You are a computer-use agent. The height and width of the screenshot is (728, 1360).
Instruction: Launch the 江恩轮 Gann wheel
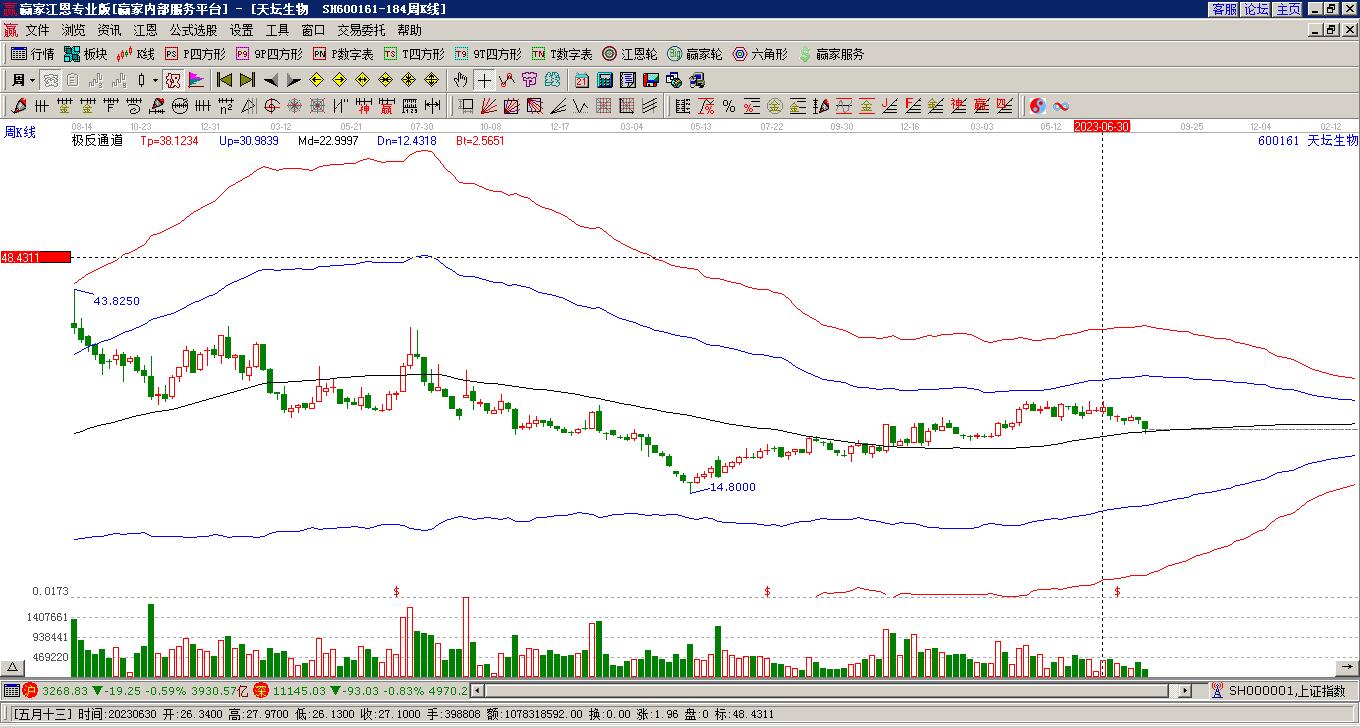pos(629,54)
